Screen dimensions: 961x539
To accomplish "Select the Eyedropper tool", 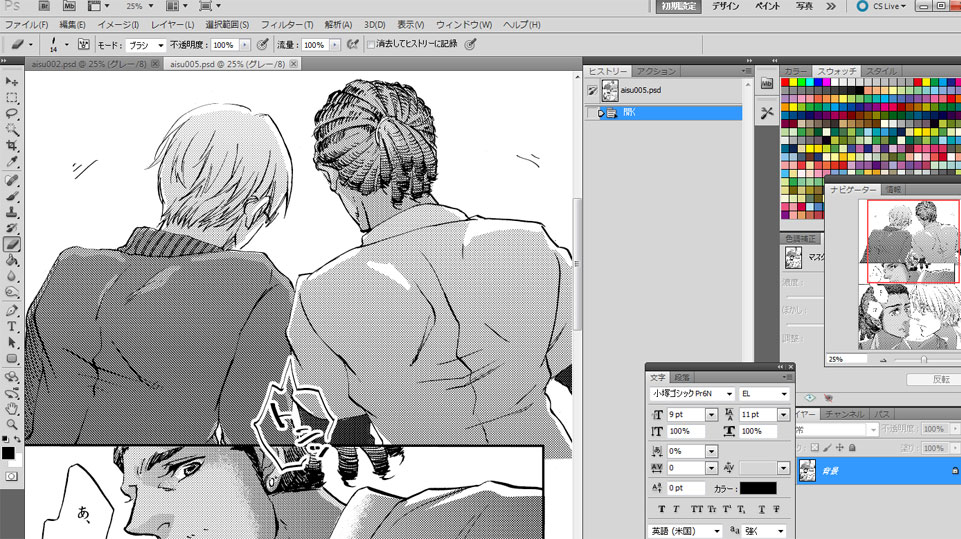I will pos(12,162).
